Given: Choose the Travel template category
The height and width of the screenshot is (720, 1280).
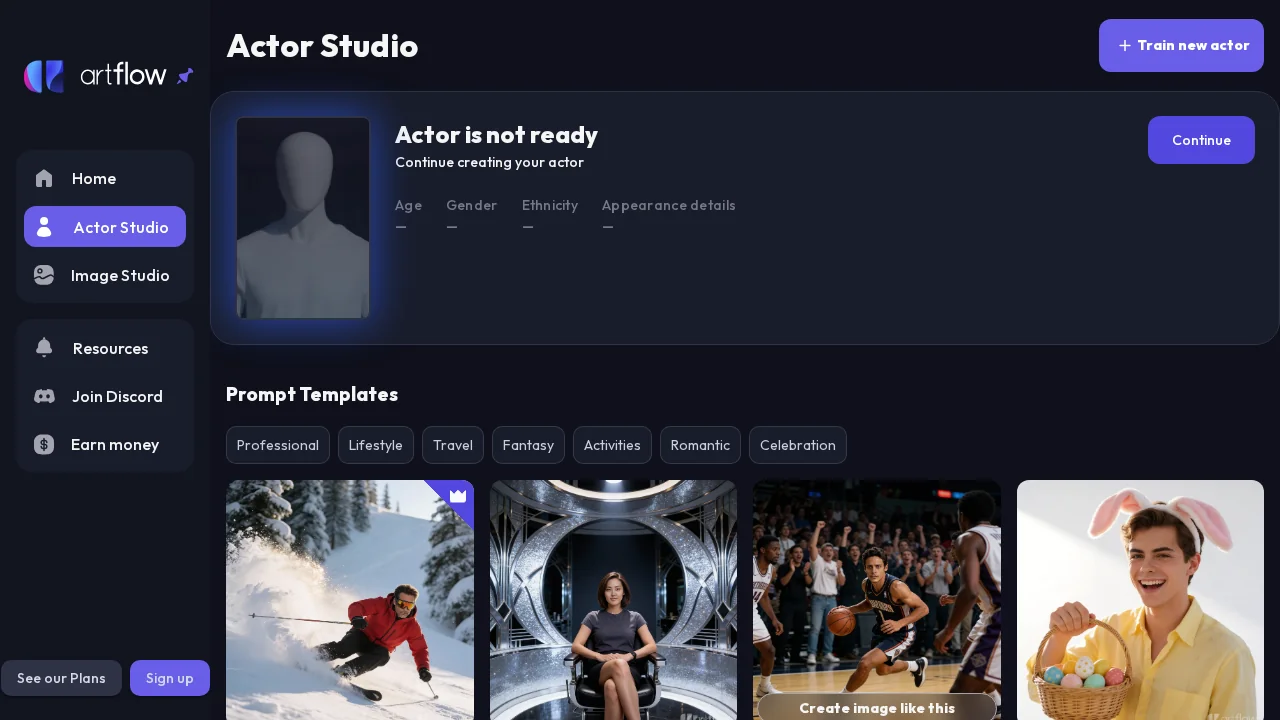Looking at the screenshot, I should [453, 445].
